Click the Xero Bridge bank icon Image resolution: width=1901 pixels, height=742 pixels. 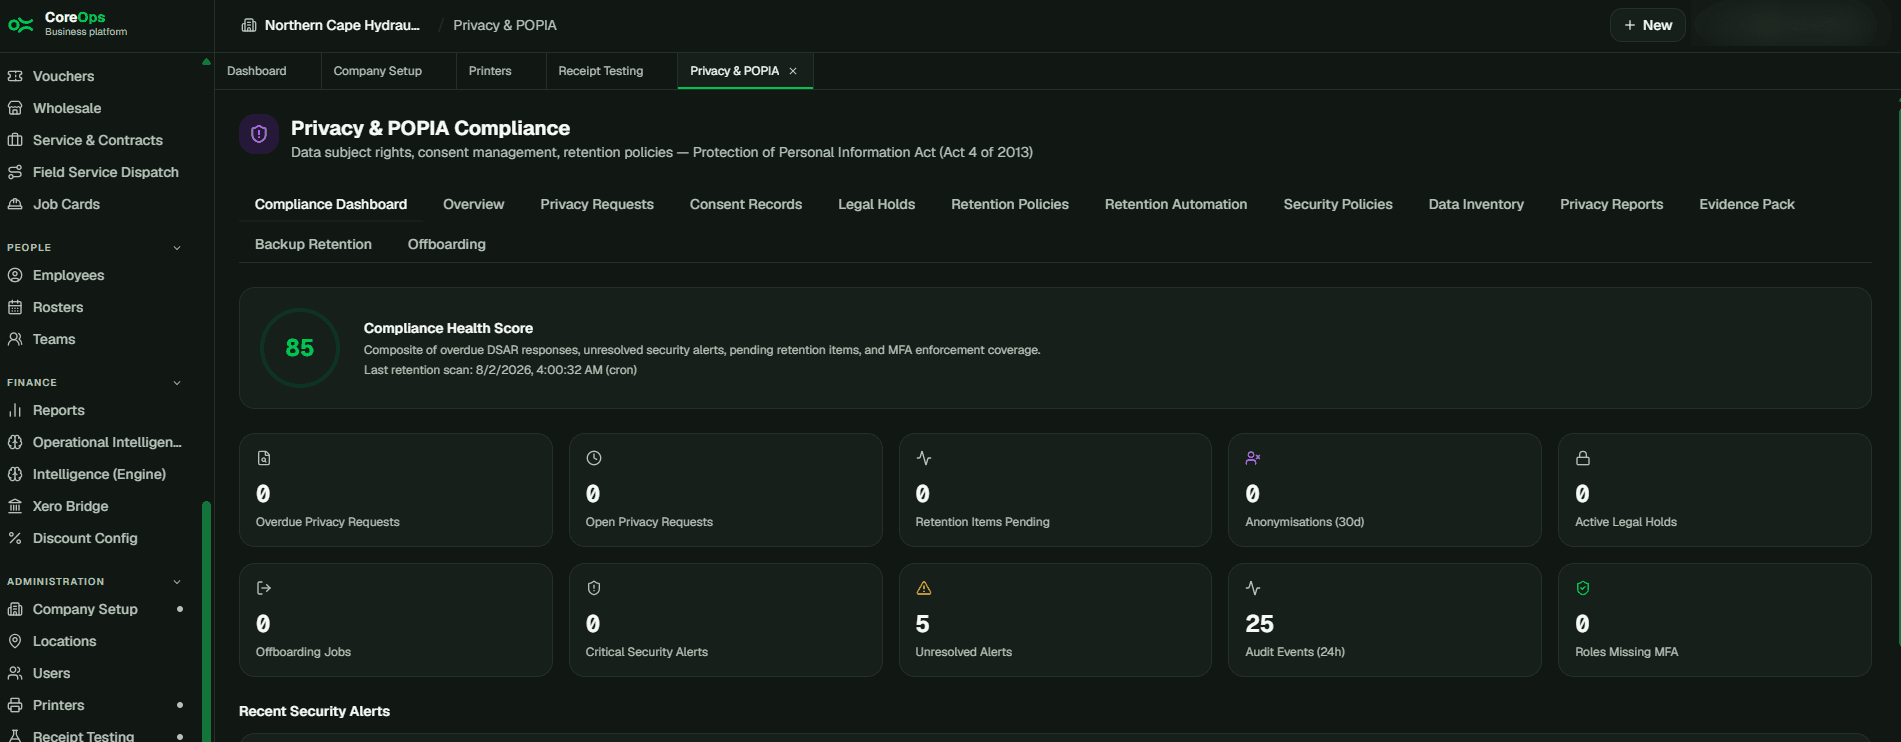(15, 506)
